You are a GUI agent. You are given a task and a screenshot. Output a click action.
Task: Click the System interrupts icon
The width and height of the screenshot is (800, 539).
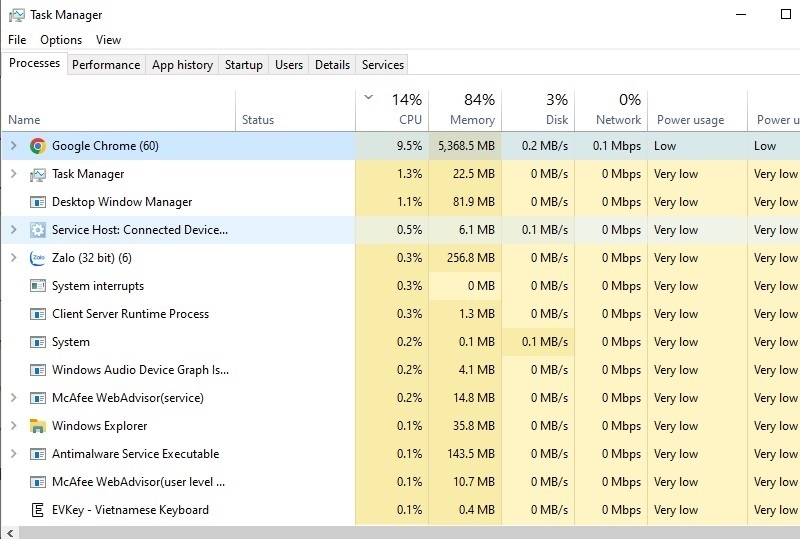38,286
